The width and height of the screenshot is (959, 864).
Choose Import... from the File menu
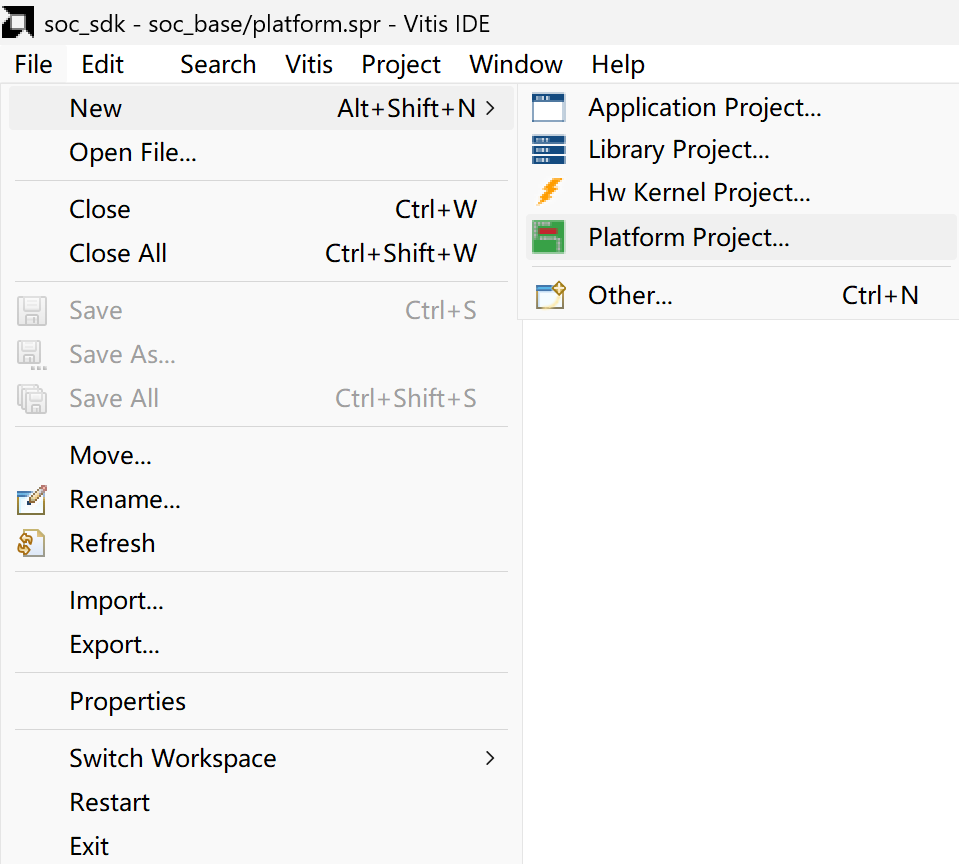pyautogui.click(x=116, y=601)
